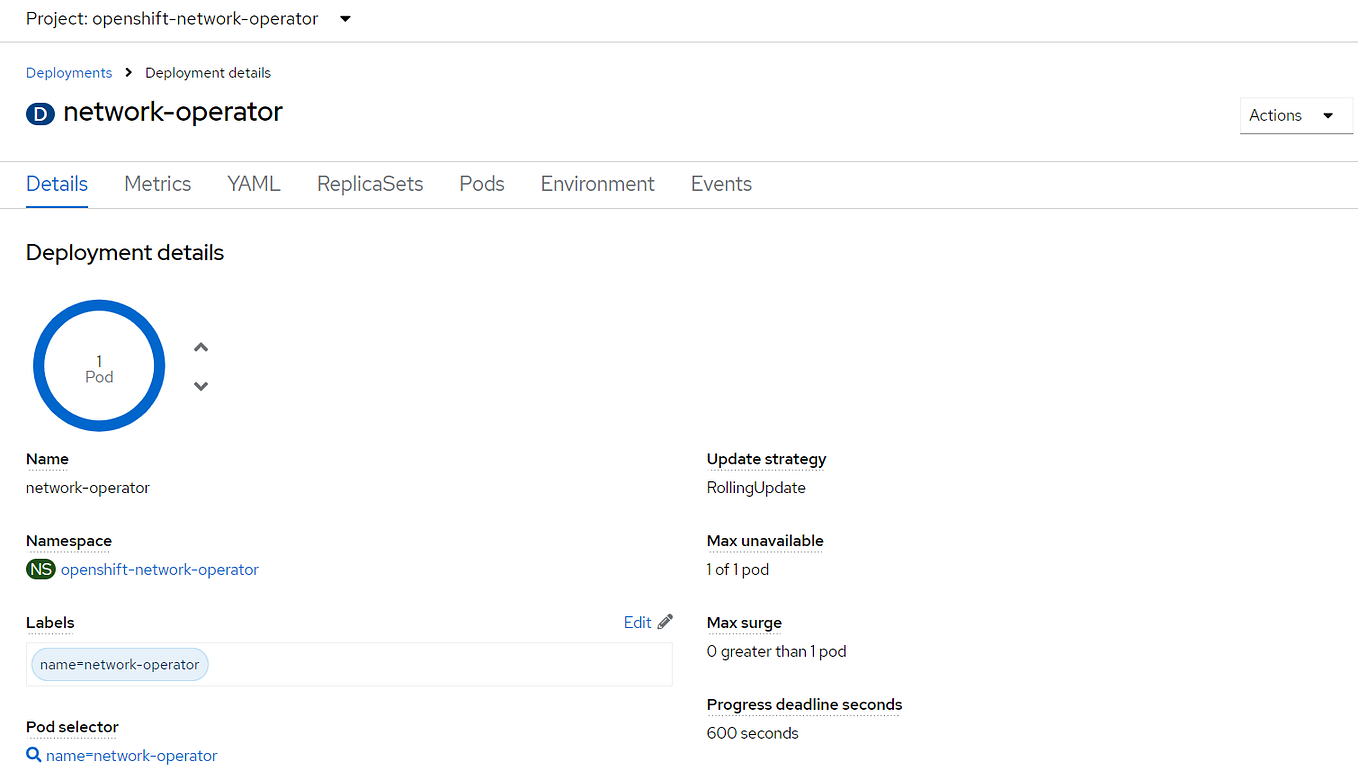Click the pencil icon to edit labels
This screenshot has height=773, width=1358.
coord(665,621)
